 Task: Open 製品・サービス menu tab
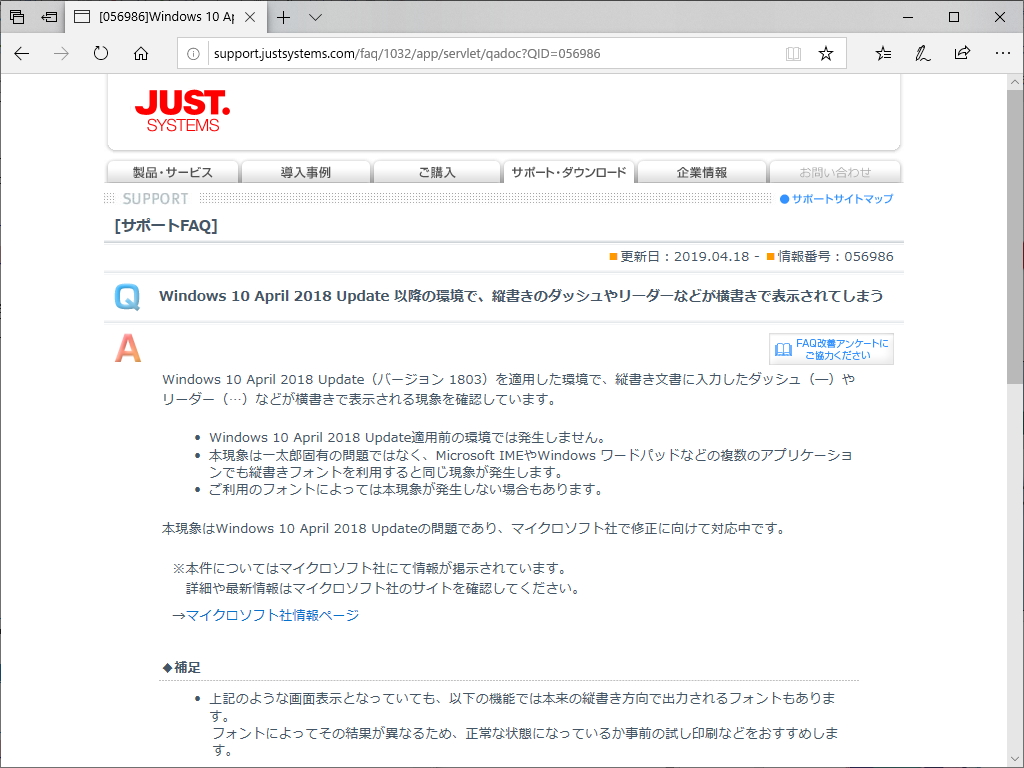point(172,172)
